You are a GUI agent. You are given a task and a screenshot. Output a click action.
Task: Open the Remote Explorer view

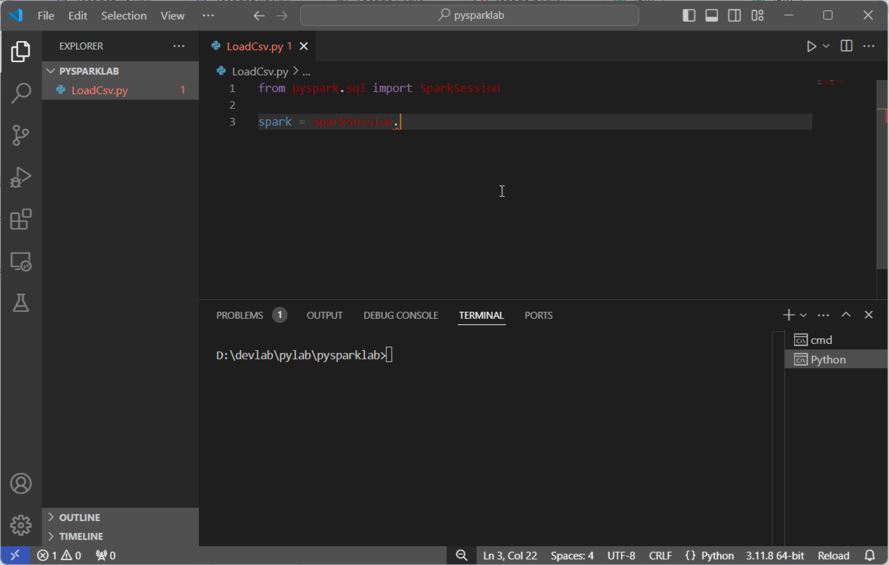tap(20, 261)
